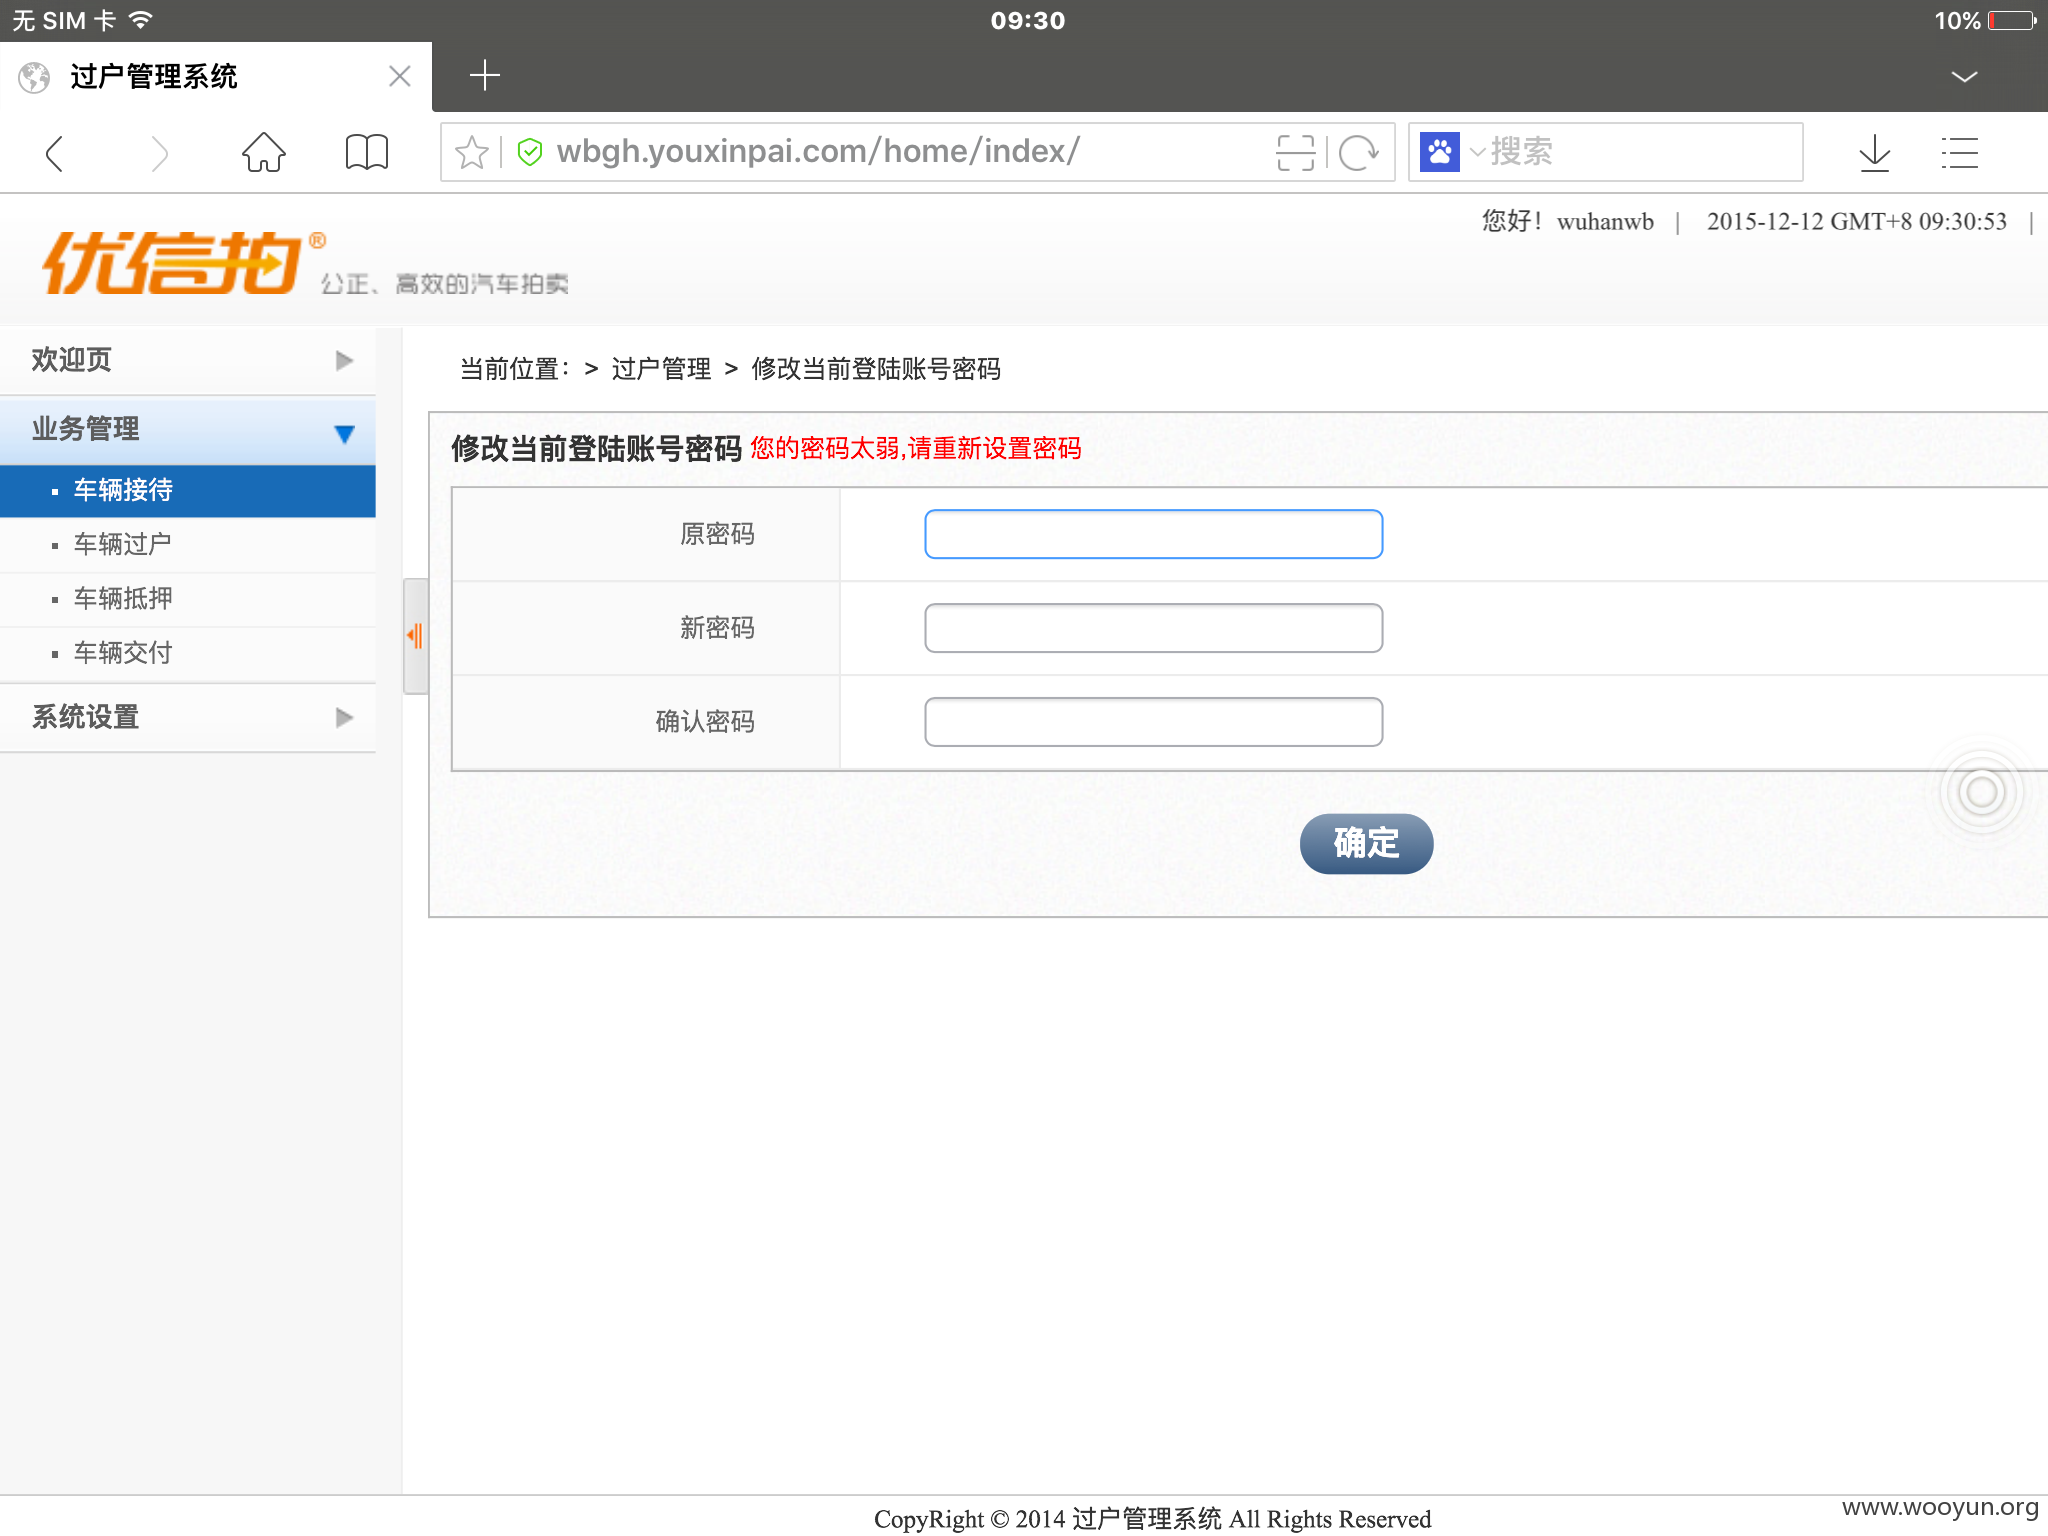
Task: Tap the Wi-Fi icon in status bar
Action: click(140, 20)
